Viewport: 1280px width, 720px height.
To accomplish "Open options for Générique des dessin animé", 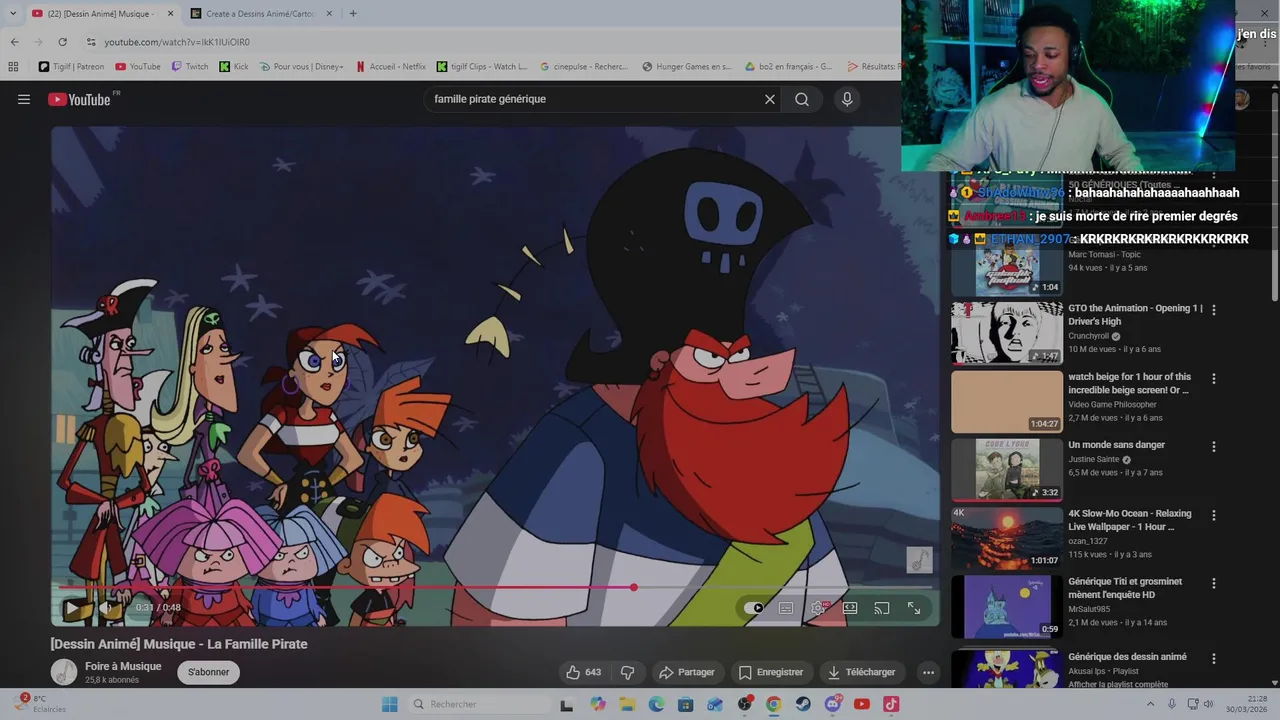I will 1214,659.
